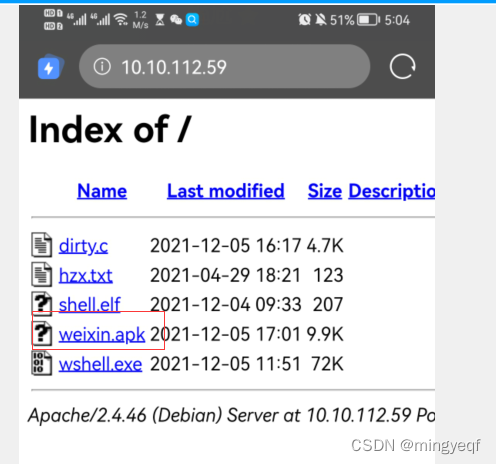
Task: Tap the text file icon beside dirty.c
Action: (42, 245)
